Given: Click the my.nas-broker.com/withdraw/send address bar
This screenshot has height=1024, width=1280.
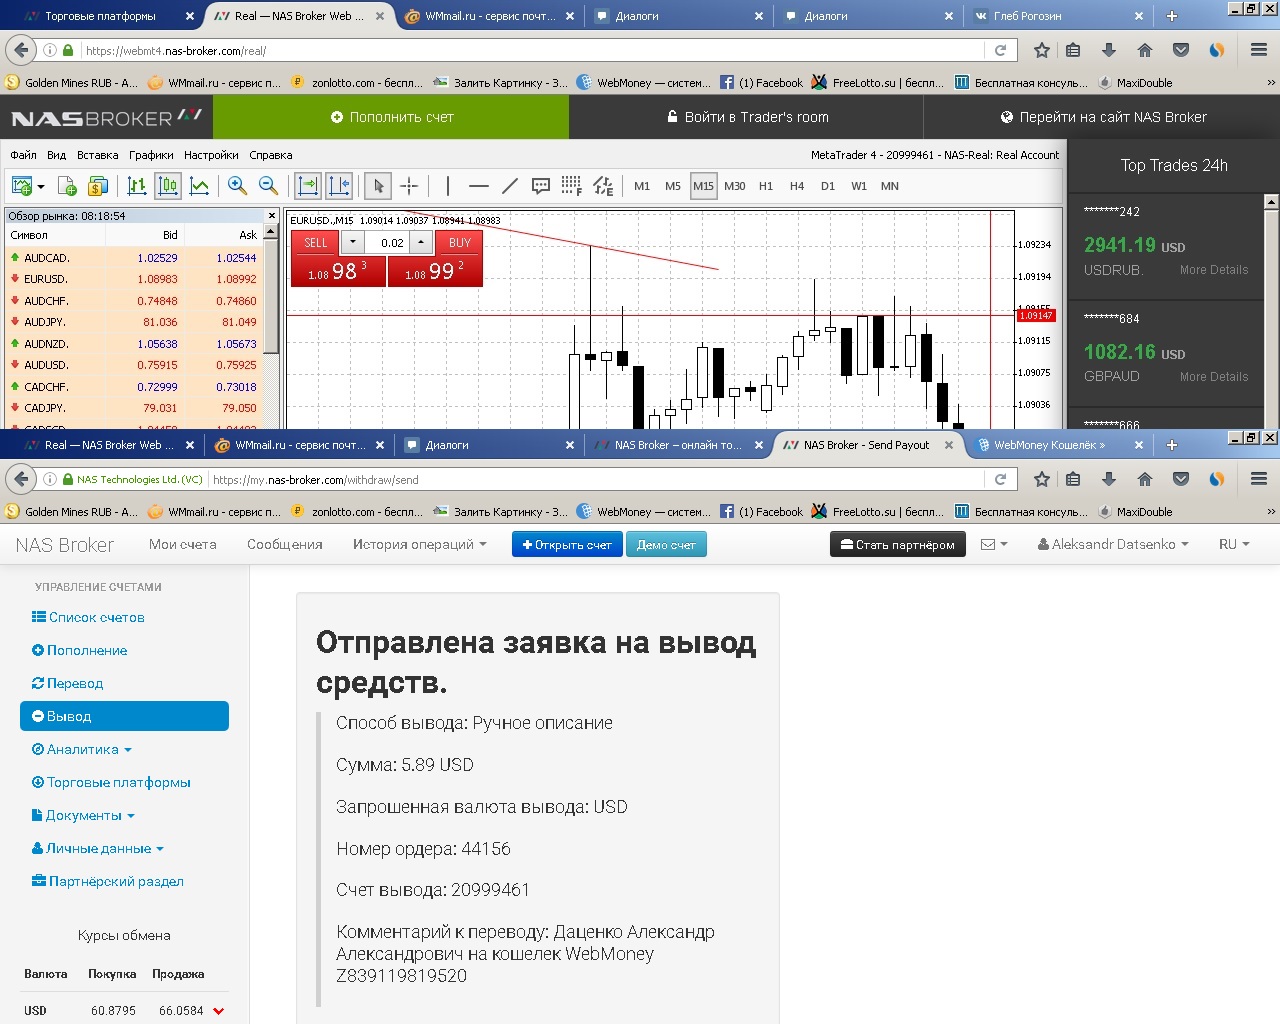Looking at the screenshot, I should 596,479.
